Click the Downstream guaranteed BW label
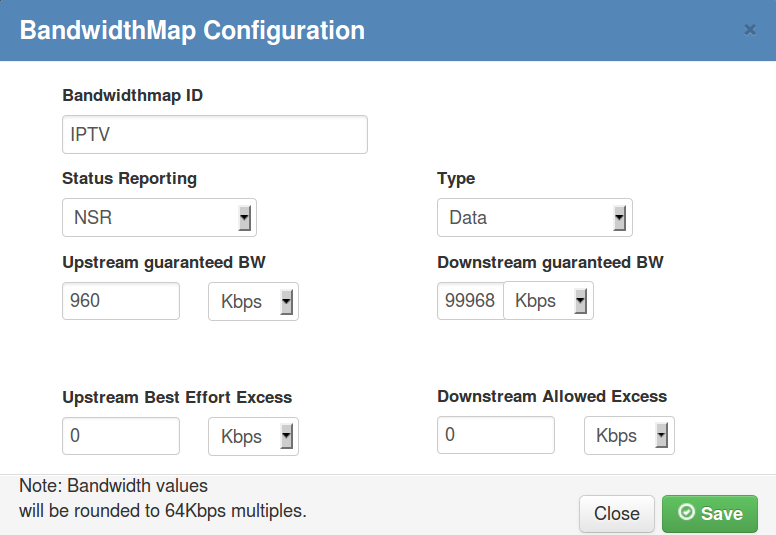This screenshot has width=776, height=535. click(550, 262)
